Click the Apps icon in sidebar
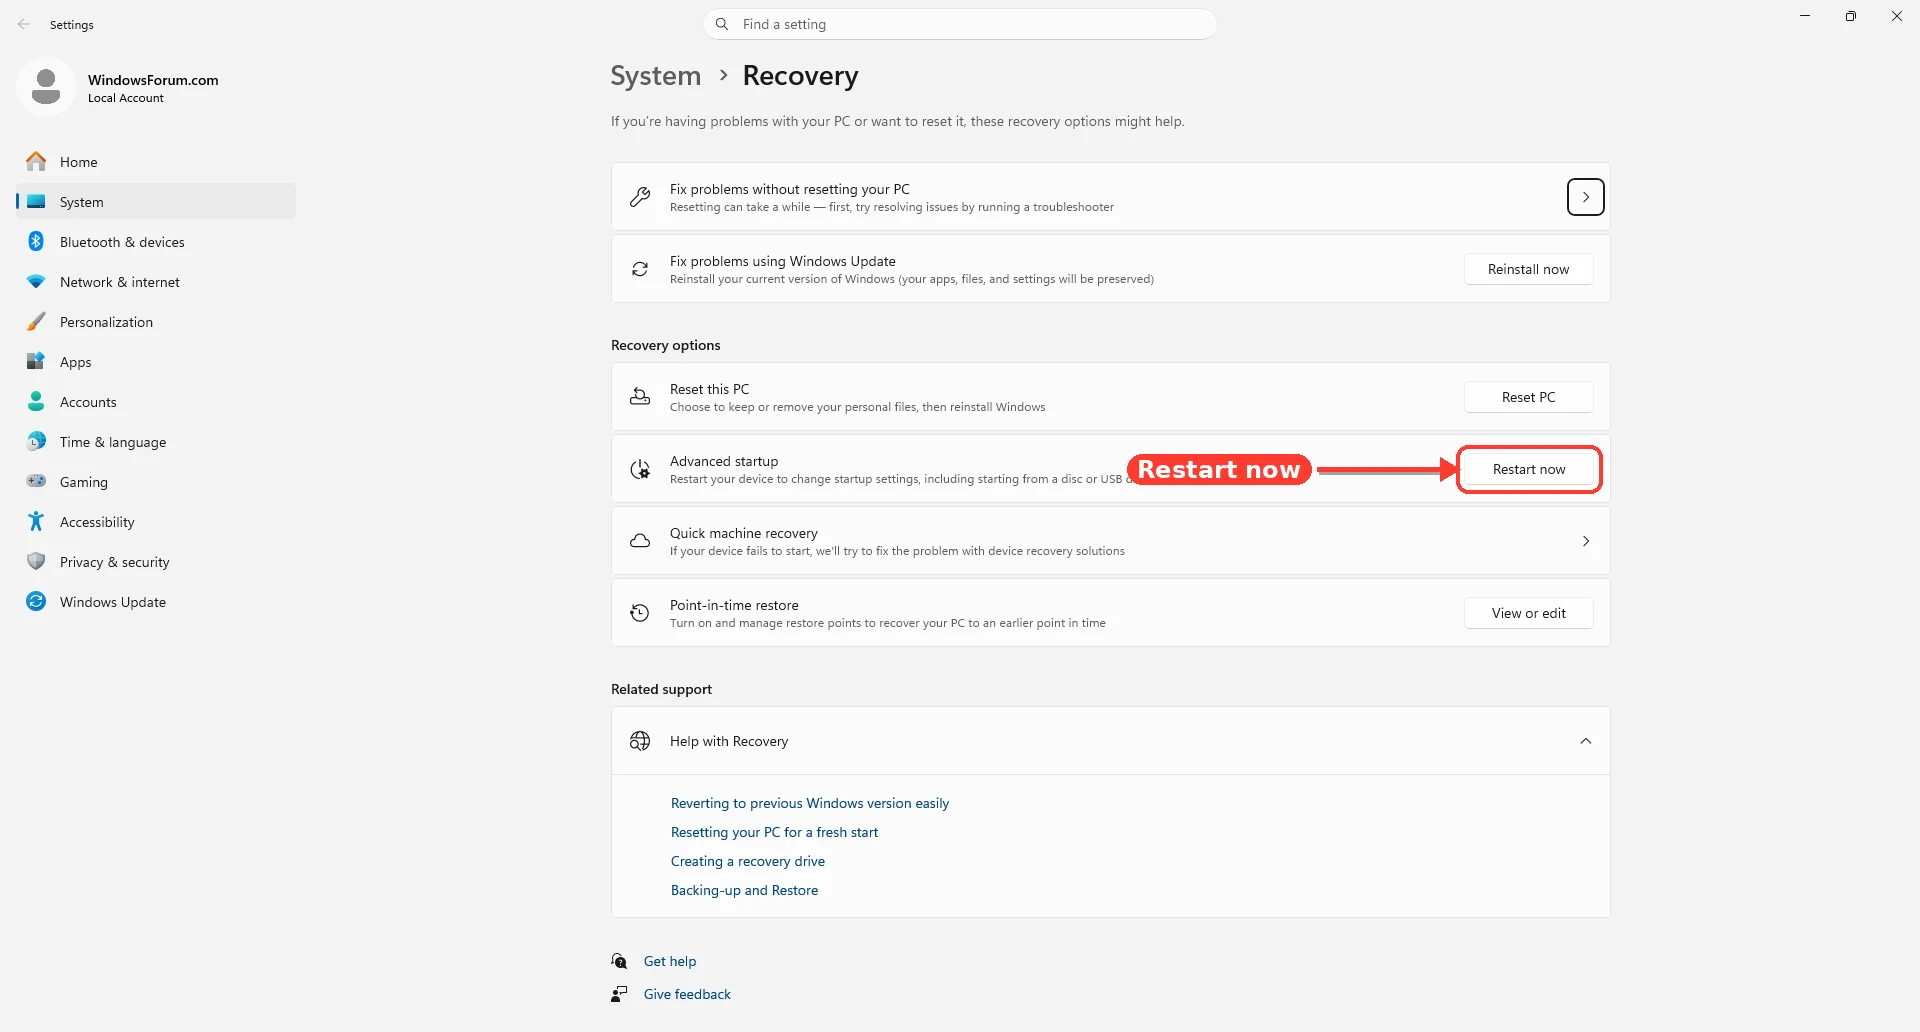This screenshot has width=1920, height=1032. [x=36, y=361]
